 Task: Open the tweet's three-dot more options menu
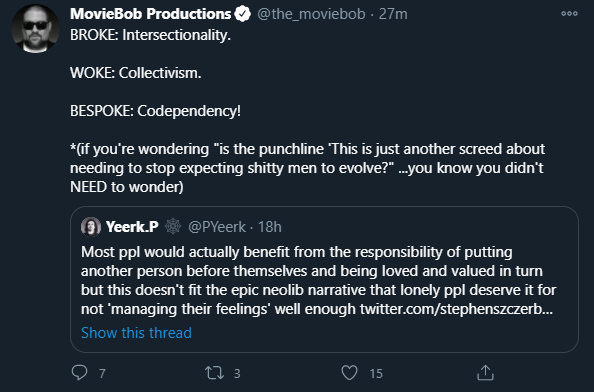tap(569, 14)
